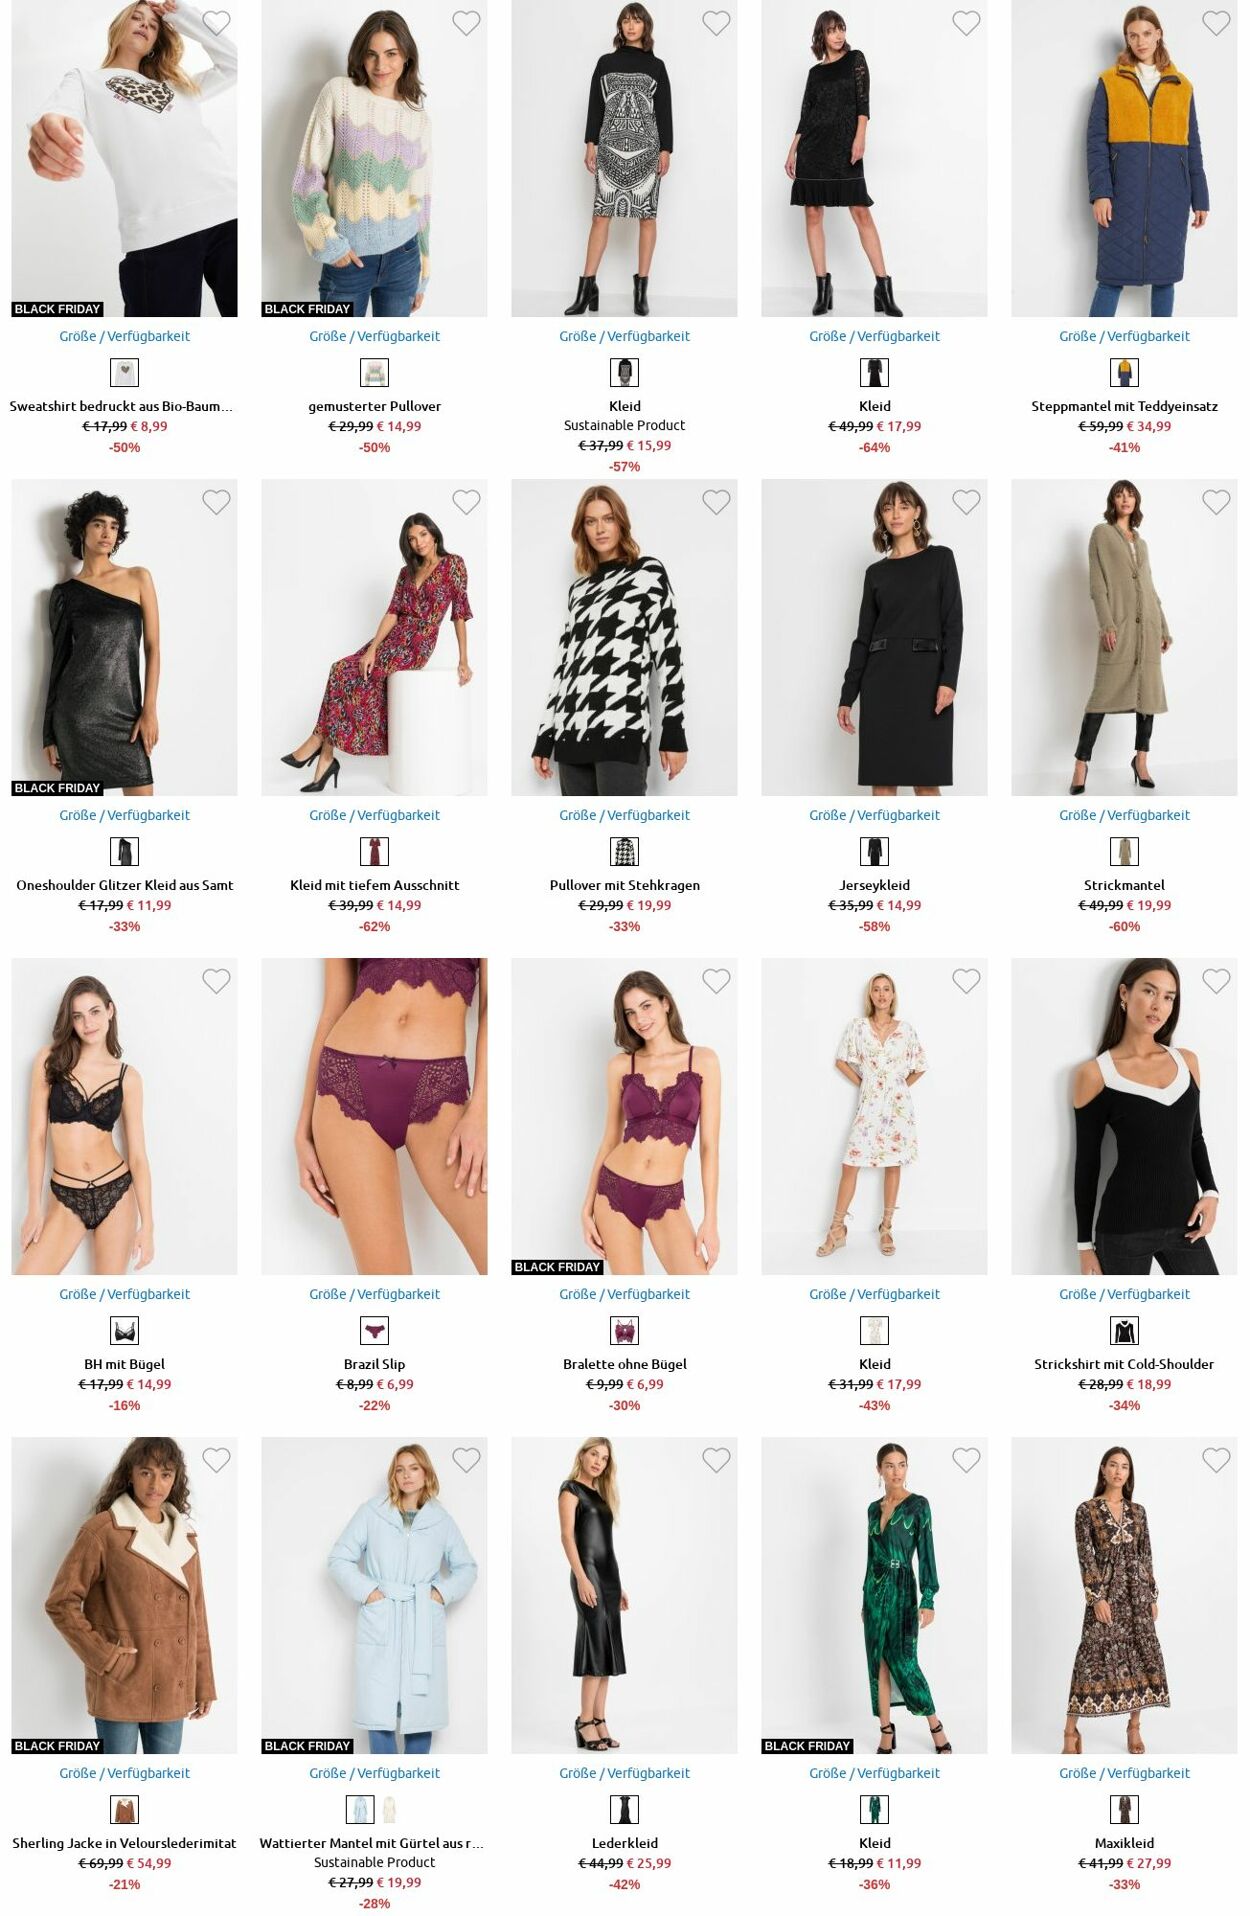
Task: Open Oneshoulder Glitzer Kleid aus Samt link
Action: tap(124, 885)
